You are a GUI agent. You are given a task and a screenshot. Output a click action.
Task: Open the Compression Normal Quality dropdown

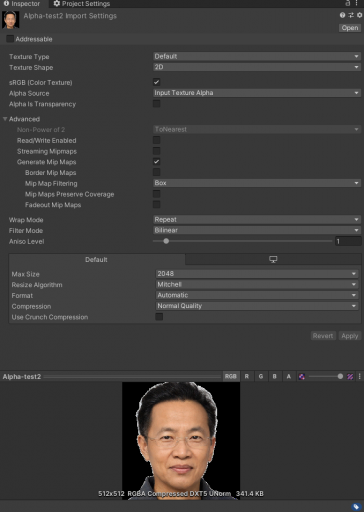tap(257, 306)
